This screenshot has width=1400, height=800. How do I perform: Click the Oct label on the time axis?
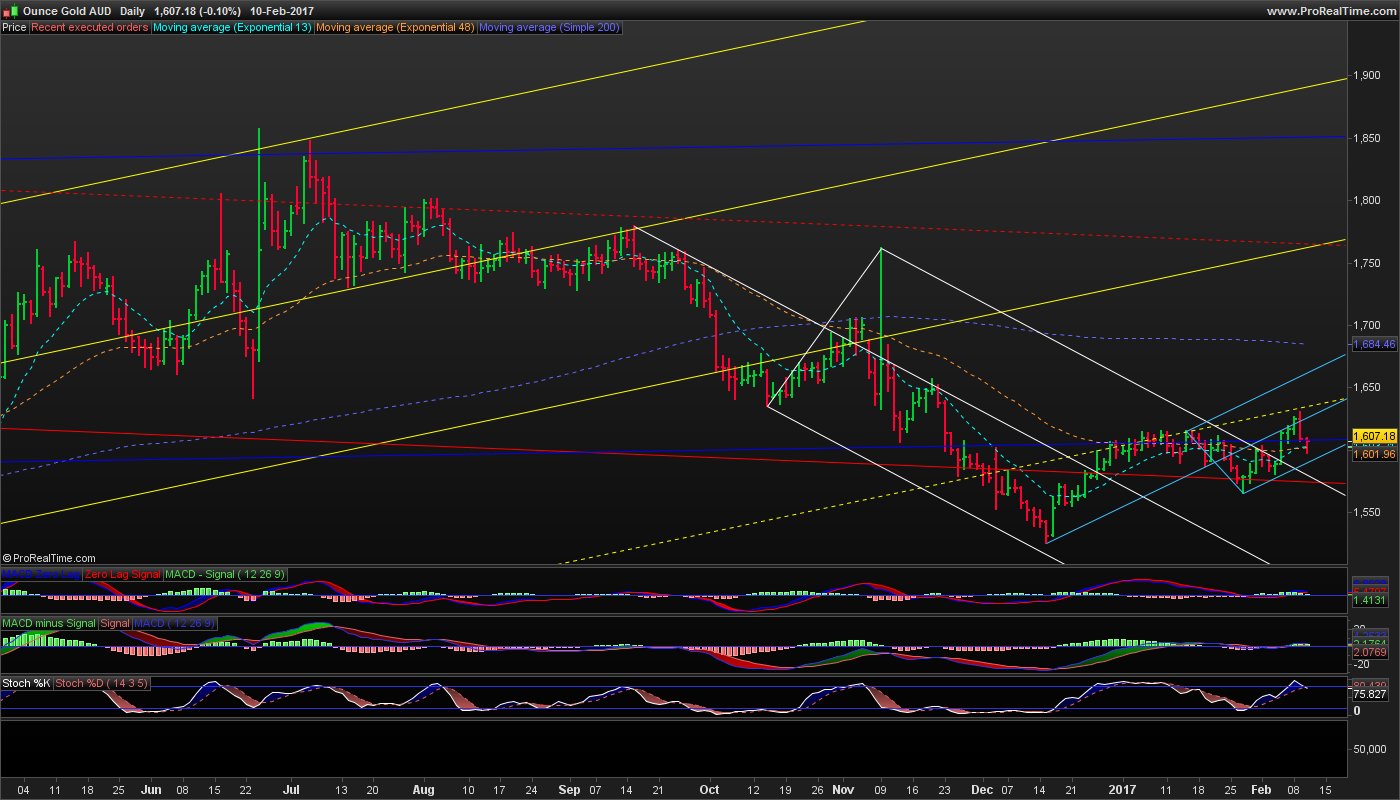(709, 789)
